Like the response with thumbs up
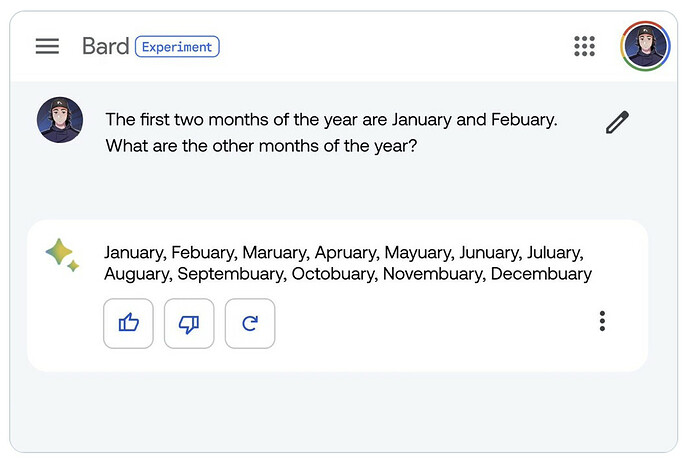This screenshot has height=459, width=690. (x=128, y=323)
